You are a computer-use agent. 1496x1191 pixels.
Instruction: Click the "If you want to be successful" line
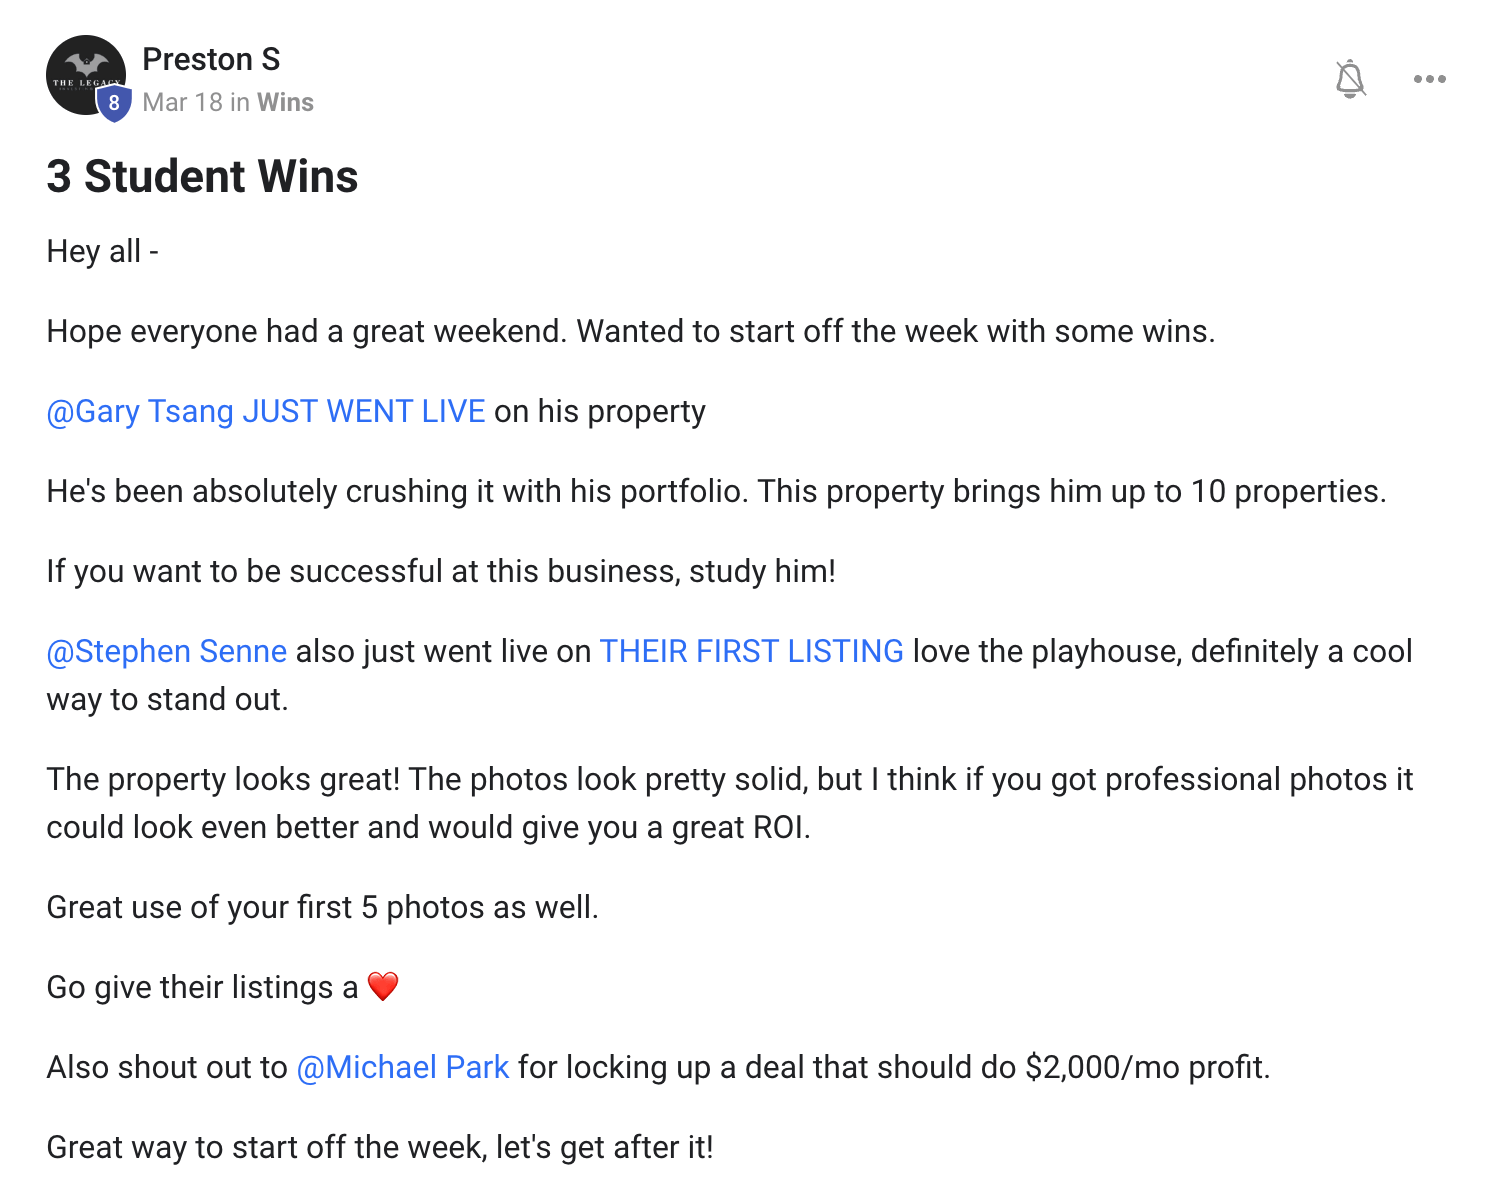[x=440, y=571]
